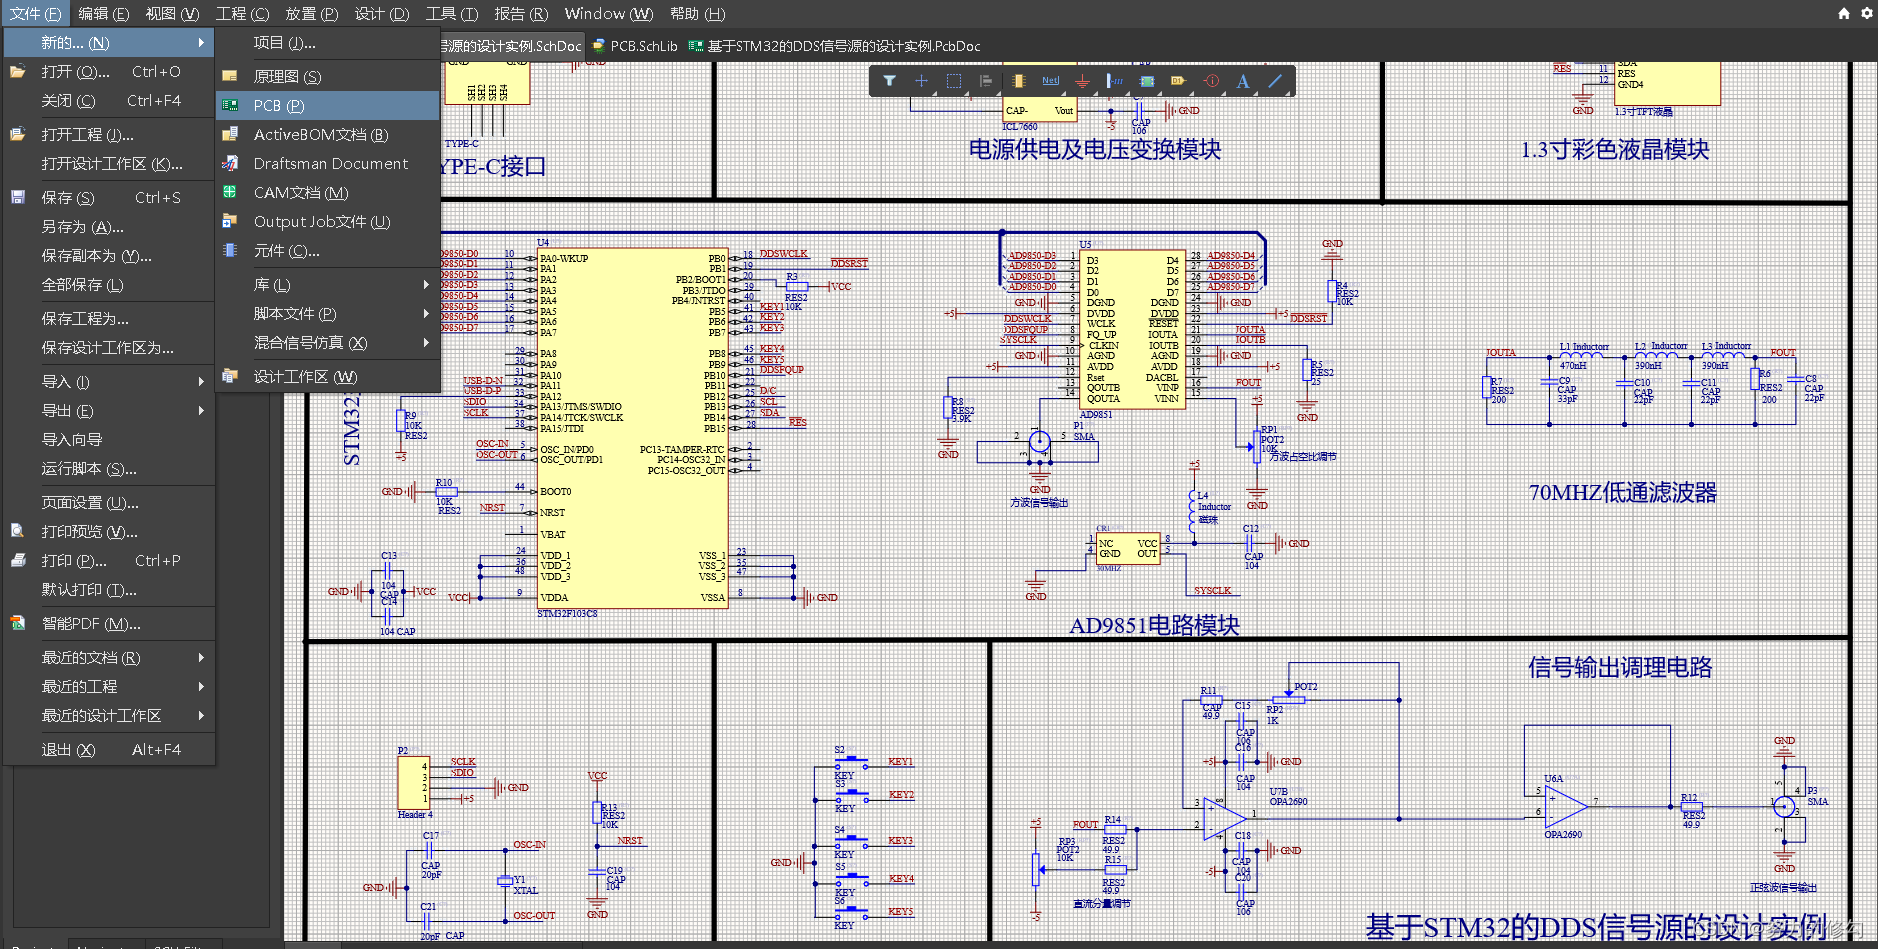Open the 视图 (V) menu

172,14
